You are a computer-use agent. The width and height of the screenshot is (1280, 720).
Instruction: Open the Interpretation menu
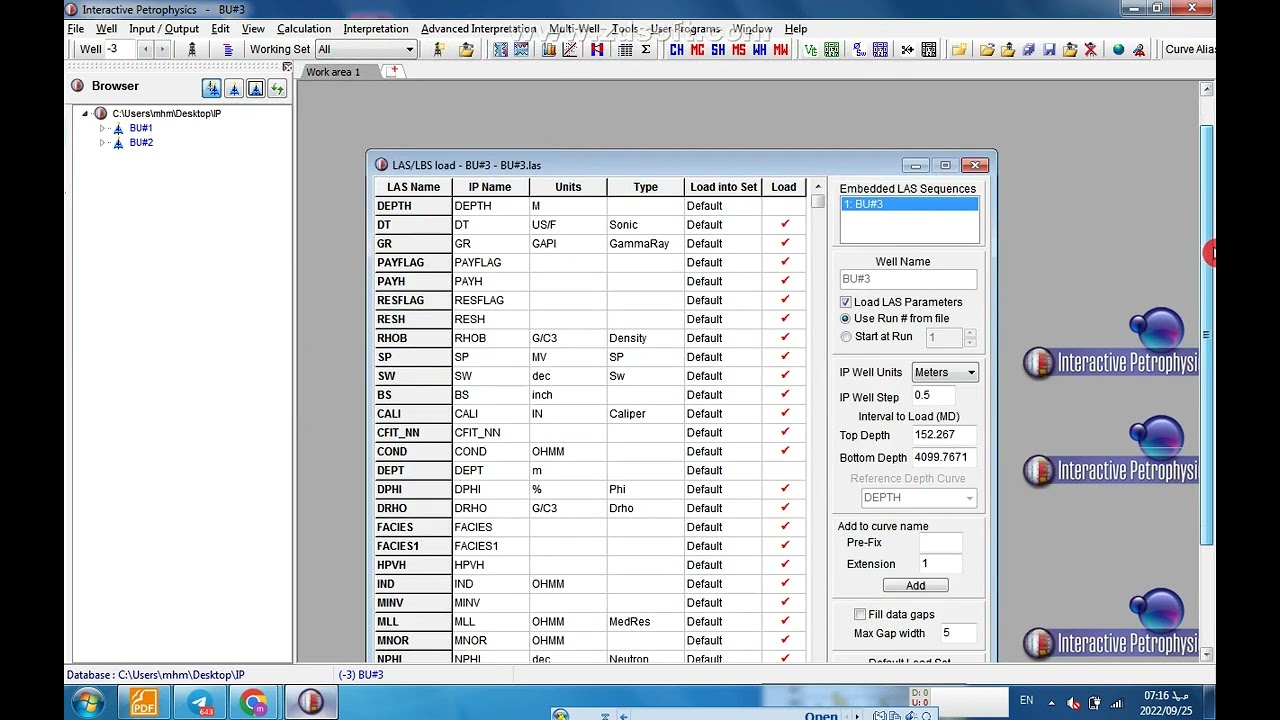coord(376,29)
